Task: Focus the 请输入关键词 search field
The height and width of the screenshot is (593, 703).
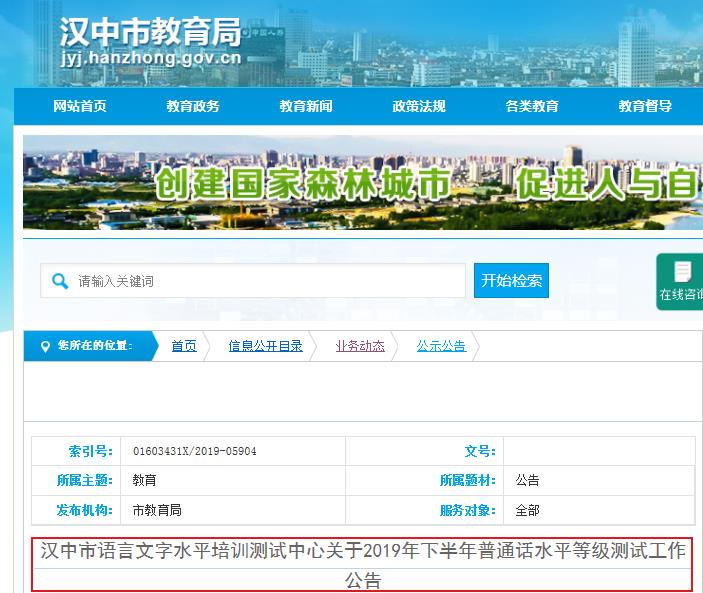Action: tap(265, 281)
